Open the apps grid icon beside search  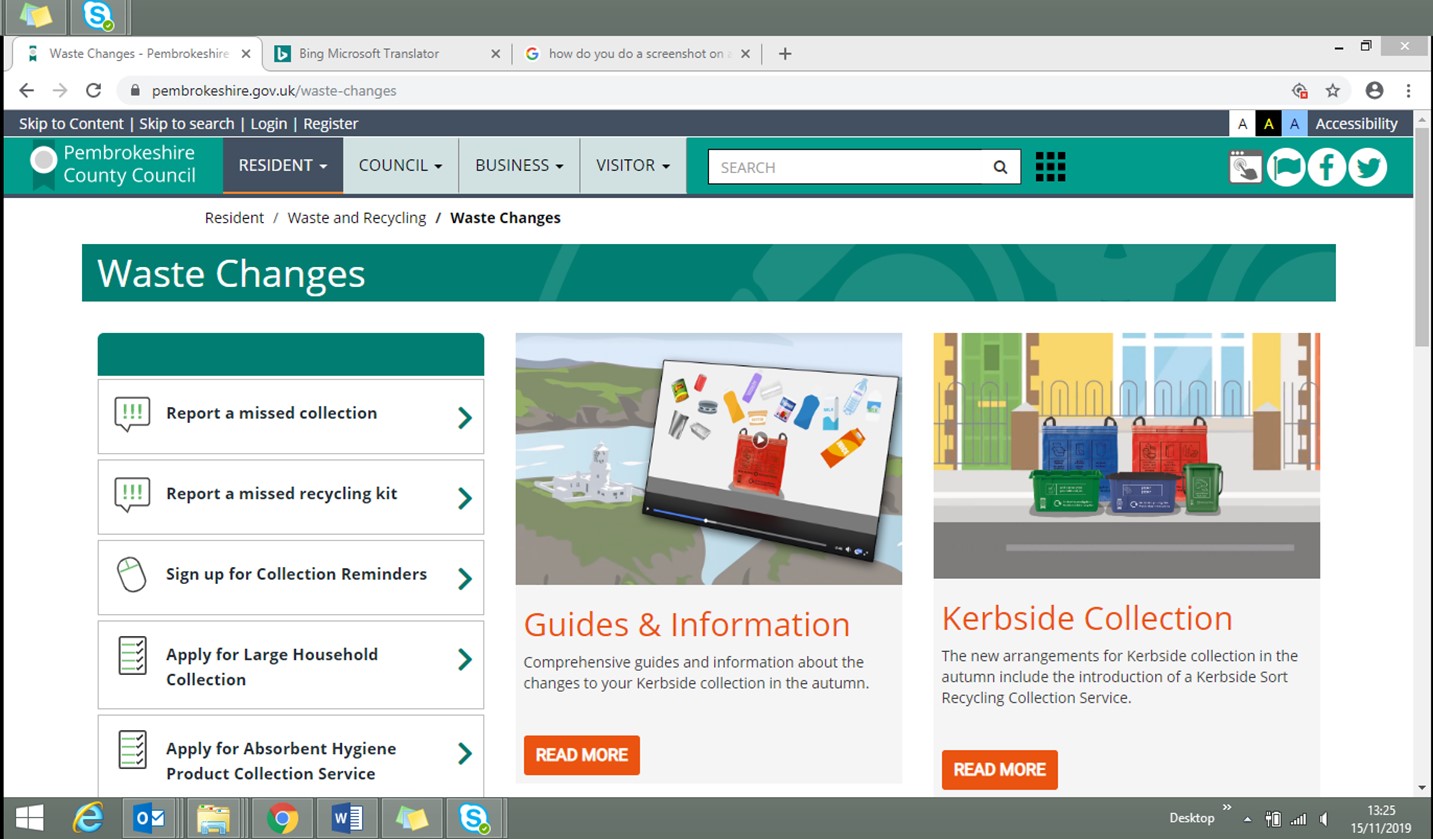click(x=1049, y=166)
